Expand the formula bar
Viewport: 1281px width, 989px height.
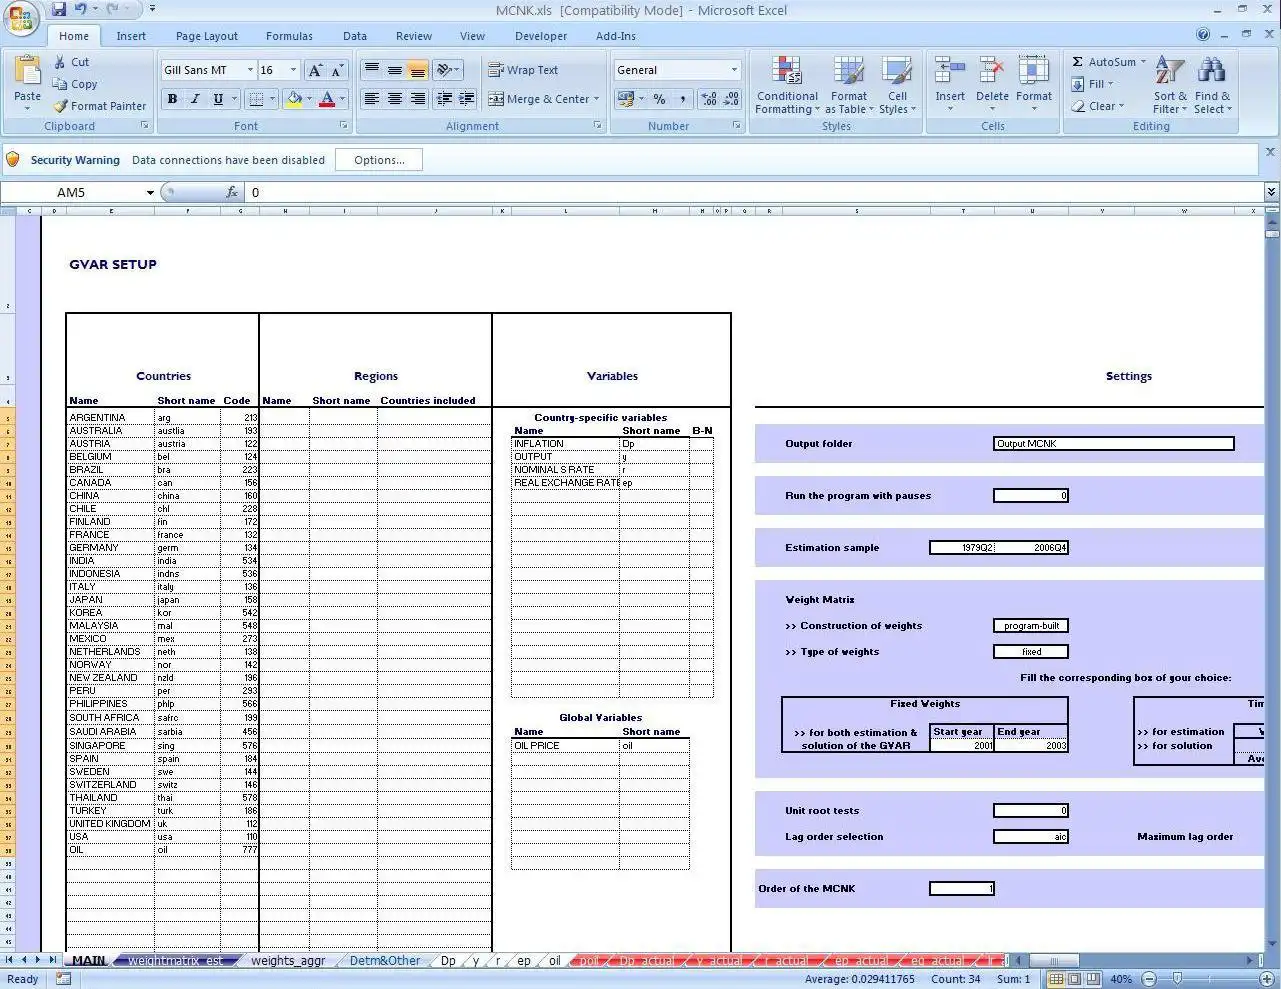tap(1271, 192)
